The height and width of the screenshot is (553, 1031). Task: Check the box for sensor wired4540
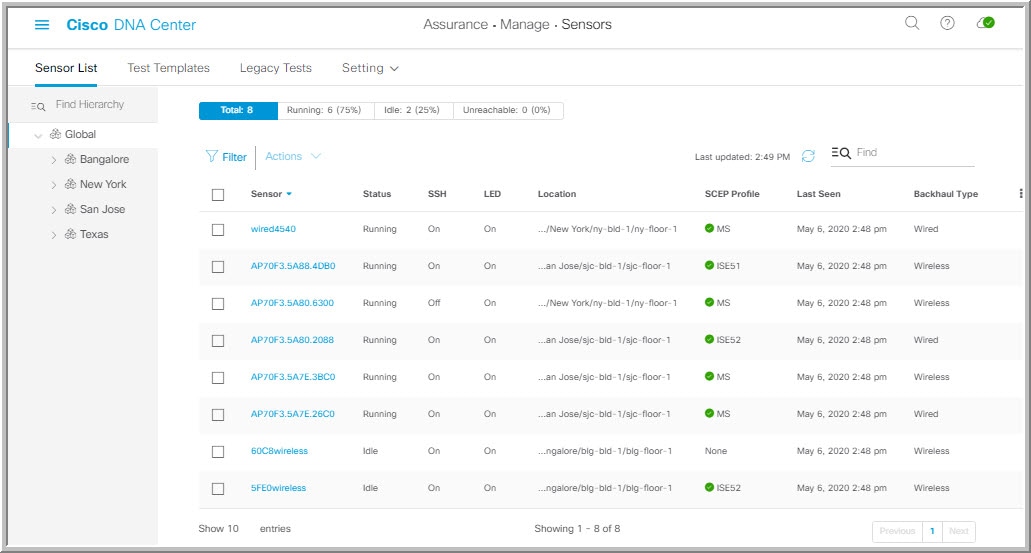tap(218, 230)
